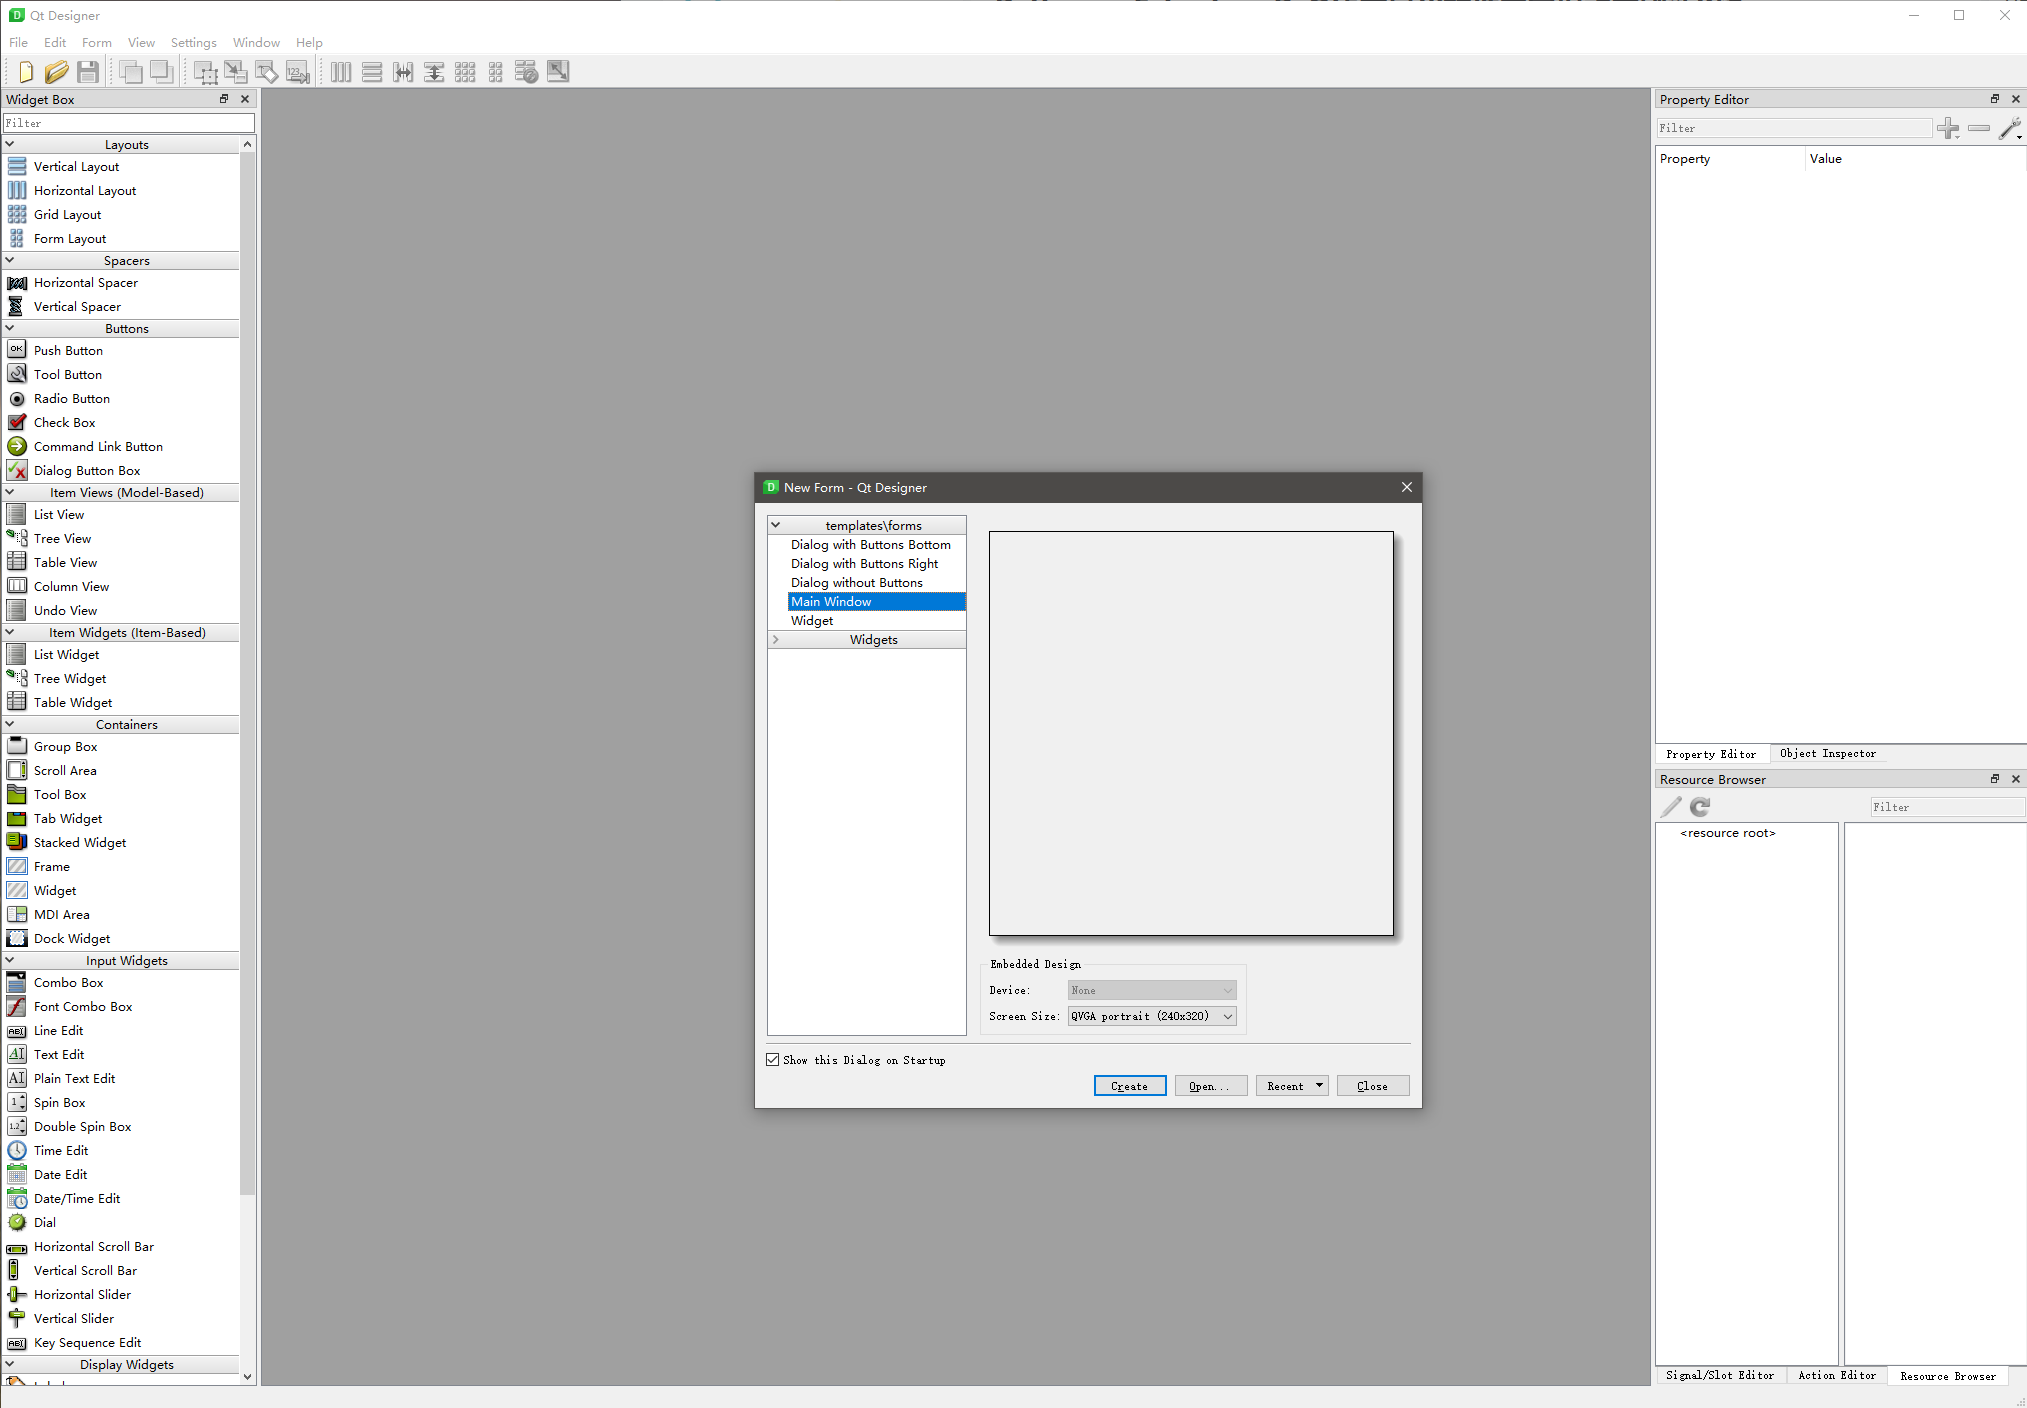This screenshot has width=2027, height=1408.
Task: Click the Close button in New Form
Action: coord(1373,1086)
